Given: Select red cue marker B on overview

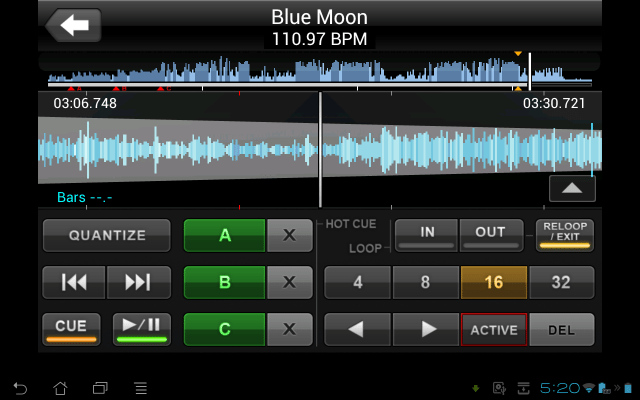Looking at the screenshot, I should (x=116, y=88).
